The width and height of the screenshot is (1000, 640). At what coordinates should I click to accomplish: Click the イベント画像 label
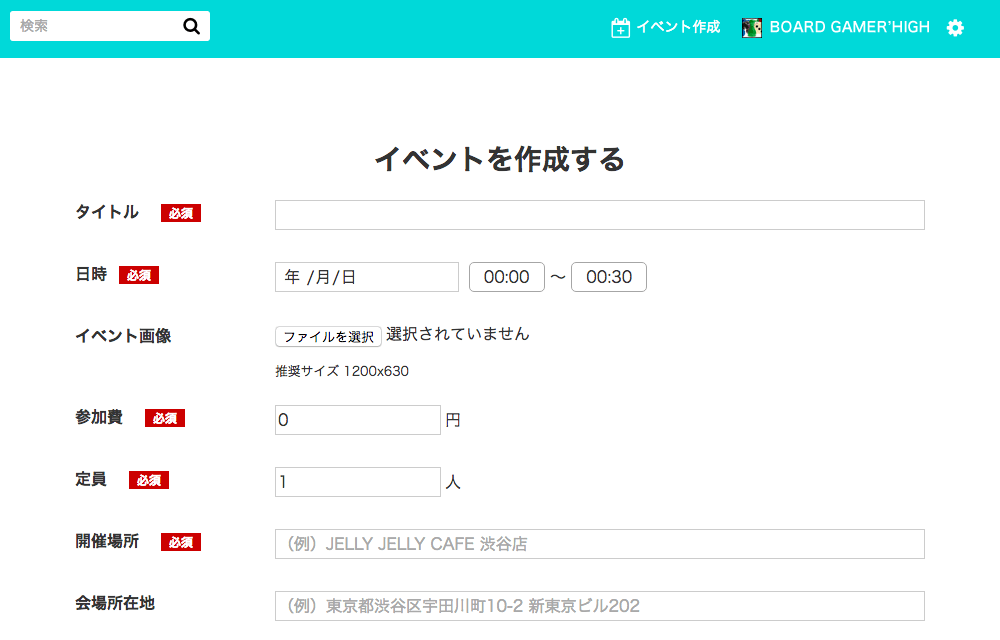coord(123,336)
